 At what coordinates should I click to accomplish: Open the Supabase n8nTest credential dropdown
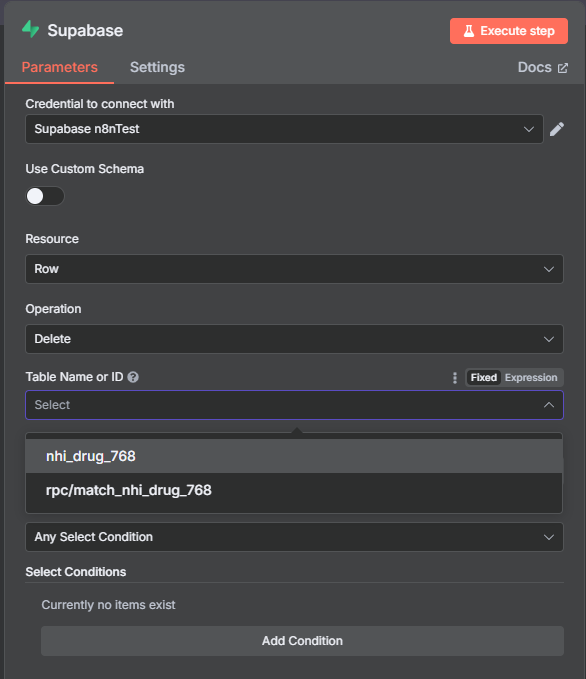tap(284, 129)
